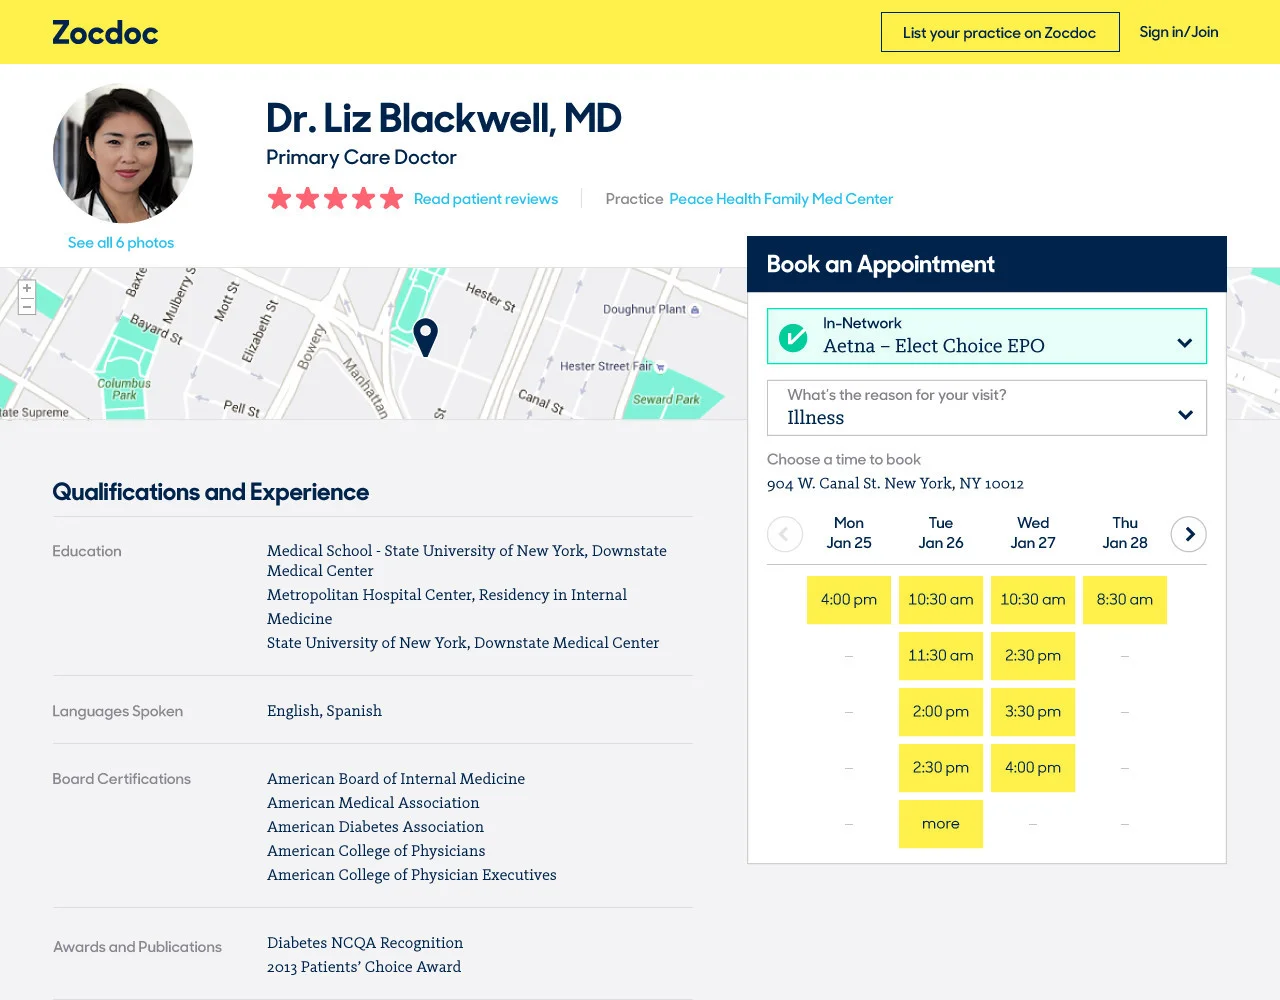The image size is (1280, 1000).
Task: Open Peace Health Family Med Center link
Action: (x=781, y=199)
